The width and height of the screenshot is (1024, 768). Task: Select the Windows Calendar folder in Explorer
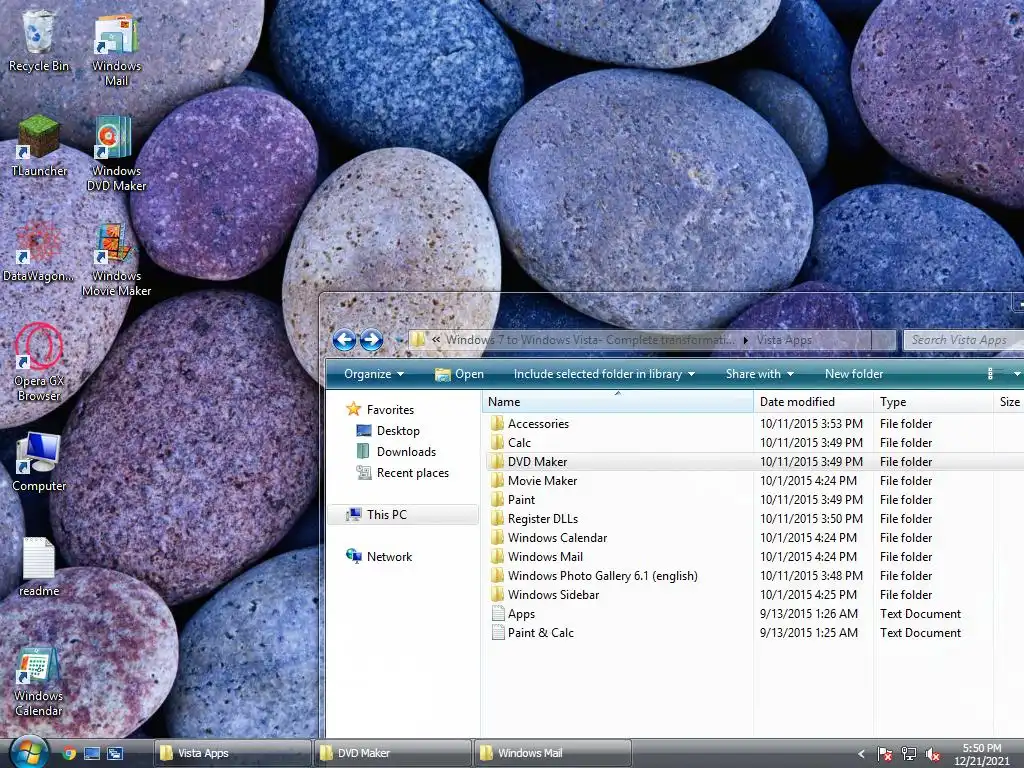tap(558, 537)
